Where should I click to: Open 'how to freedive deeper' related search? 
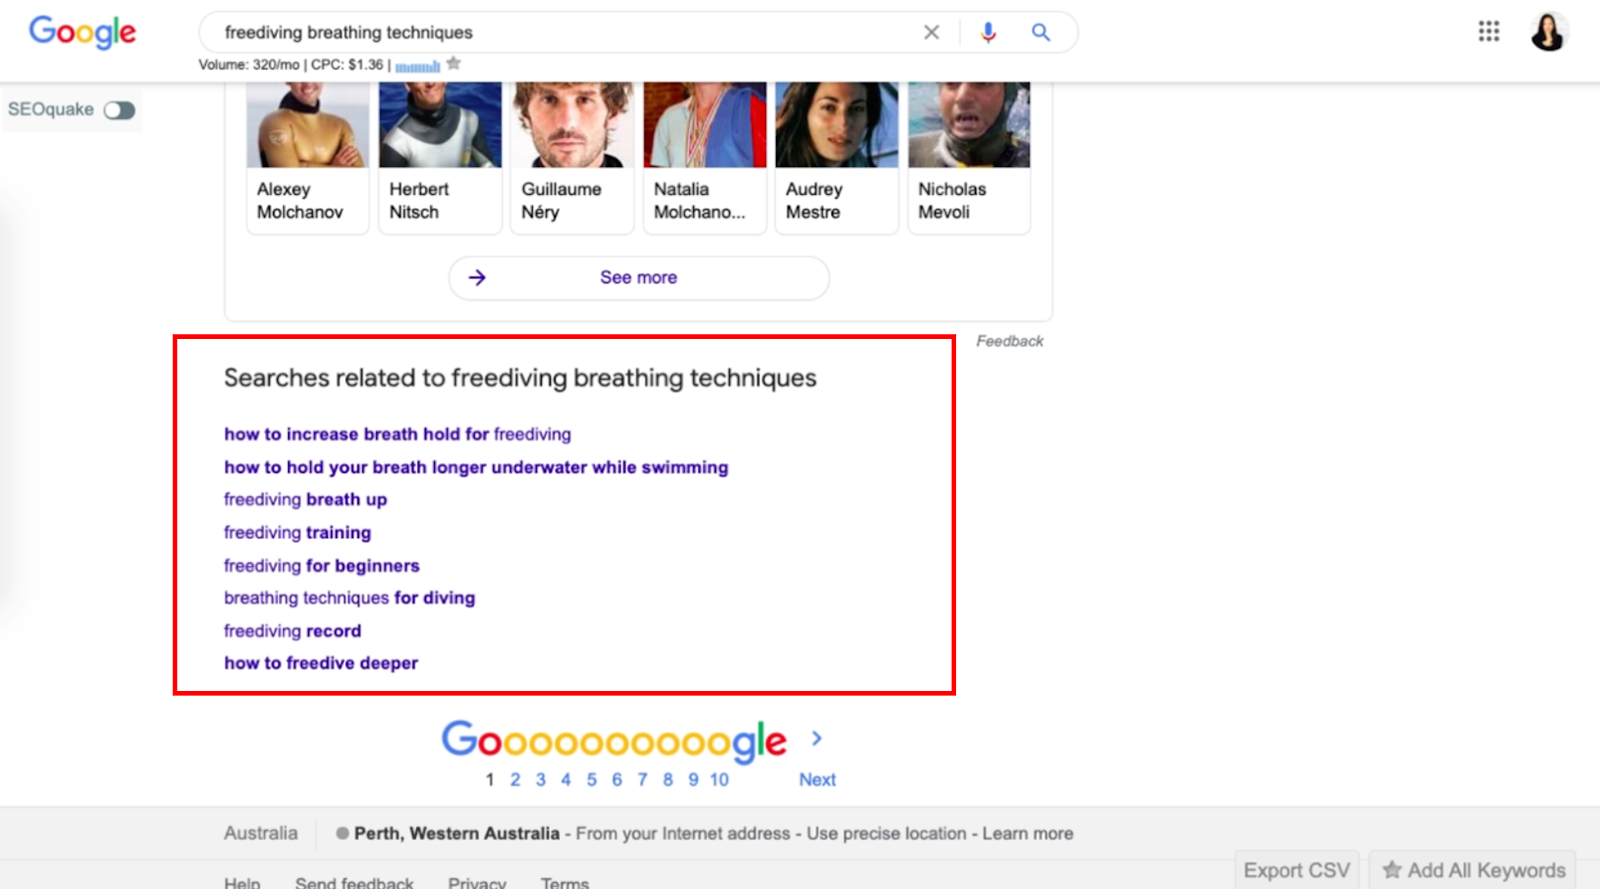tap(321, 663)
